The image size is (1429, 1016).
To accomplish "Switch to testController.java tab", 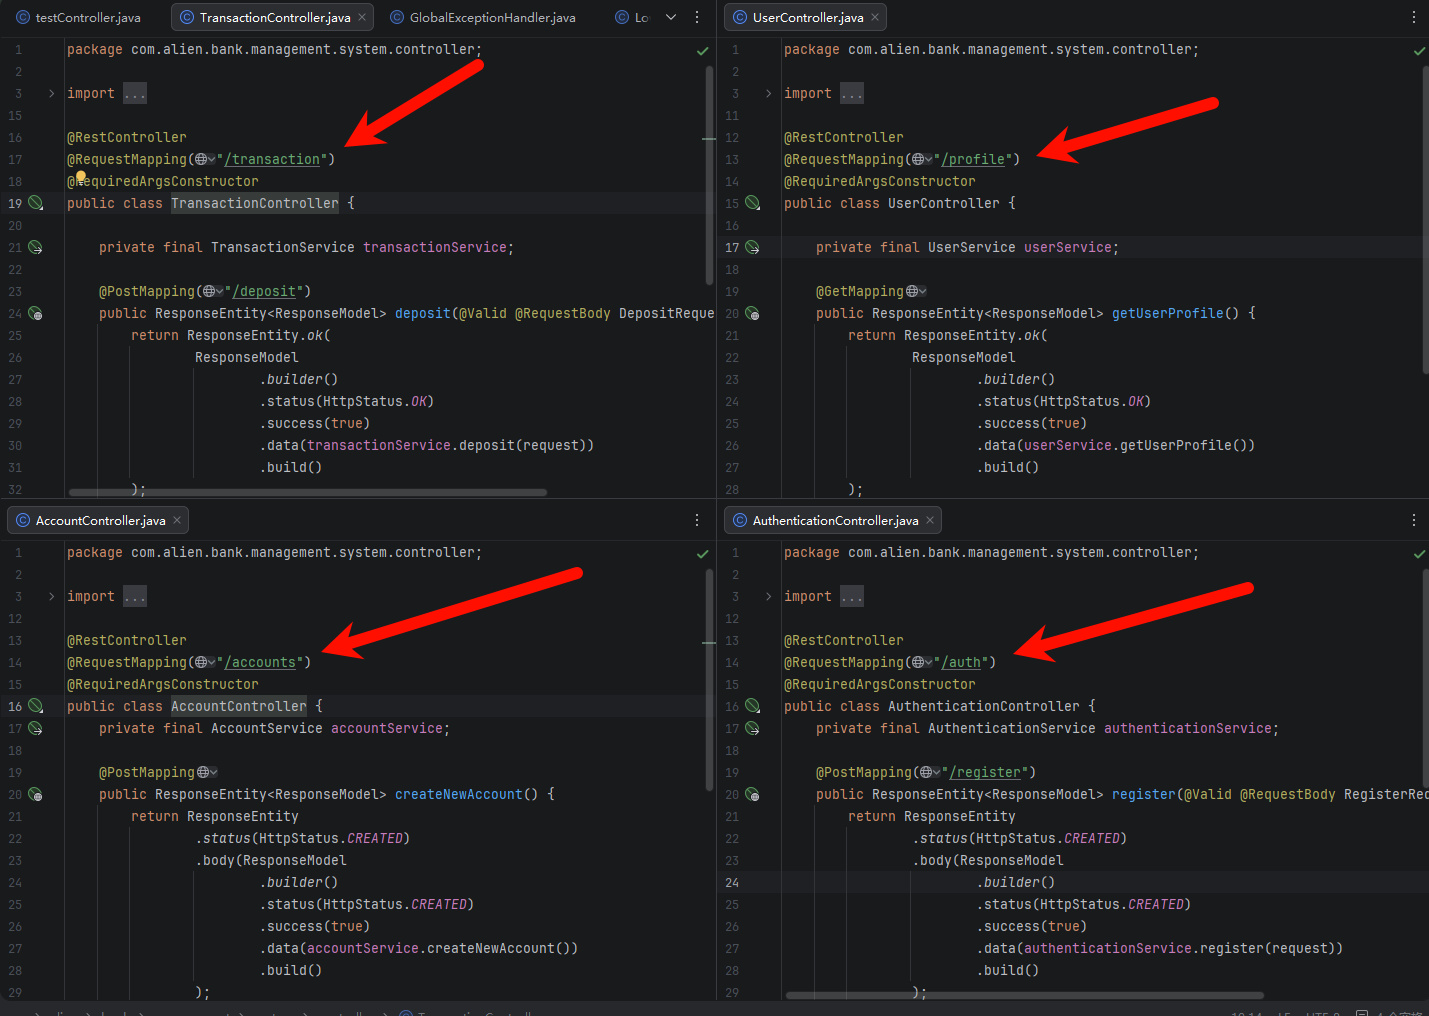I will (x=78, y=17).
